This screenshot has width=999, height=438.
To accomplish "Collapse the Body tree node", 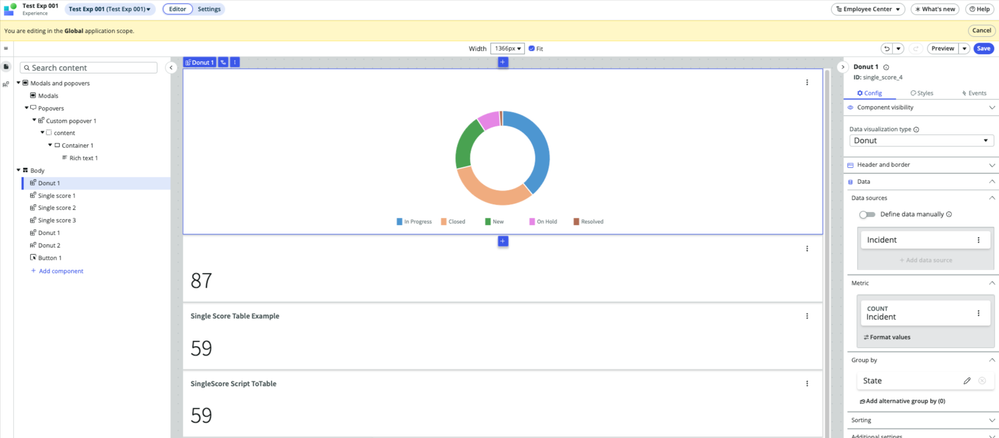I will [18, 170].
